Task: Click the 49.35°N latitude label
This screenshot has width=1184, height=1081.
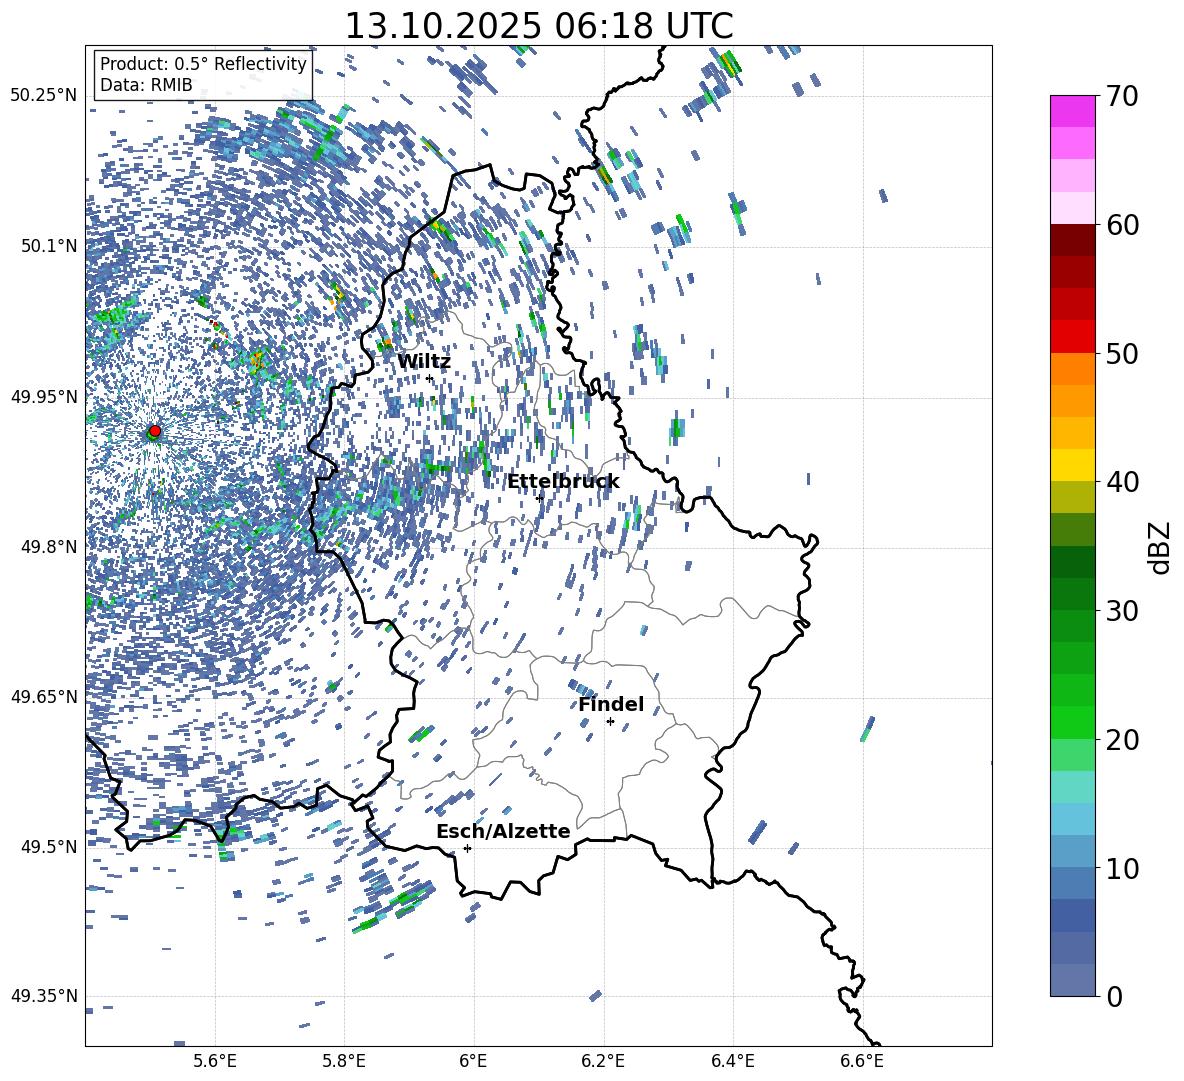Action: 44,996
